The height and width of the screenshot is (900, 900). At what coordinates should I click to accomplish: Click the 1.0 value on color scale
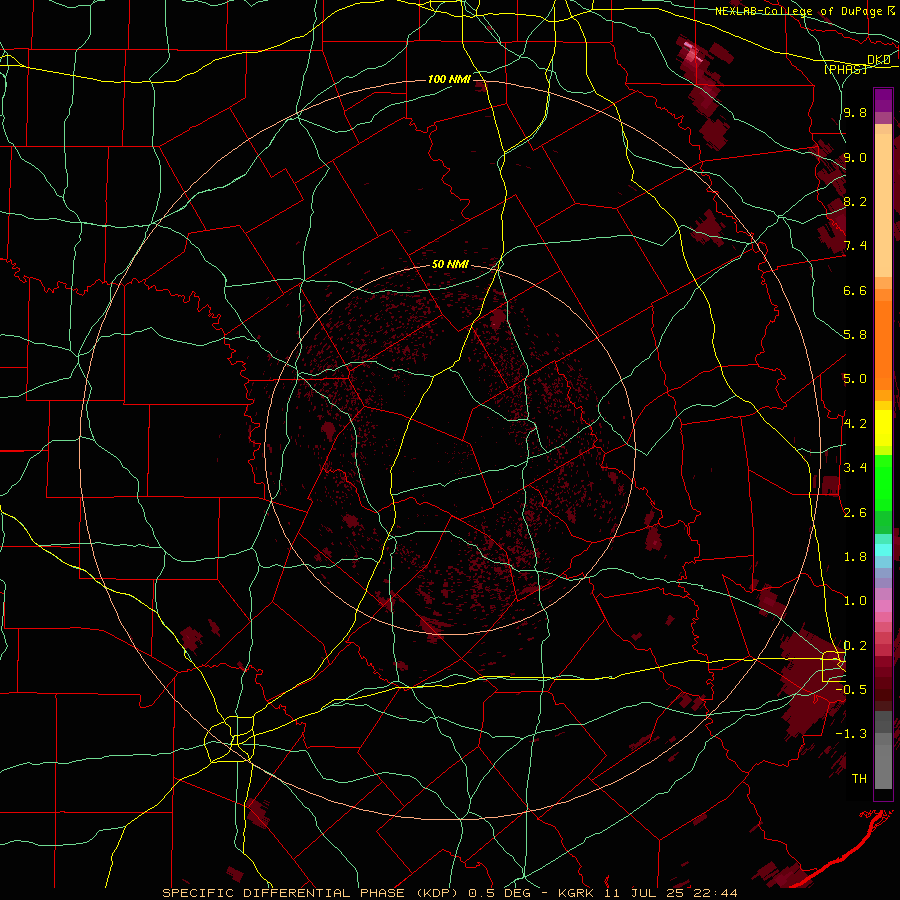tap(855, 601)
